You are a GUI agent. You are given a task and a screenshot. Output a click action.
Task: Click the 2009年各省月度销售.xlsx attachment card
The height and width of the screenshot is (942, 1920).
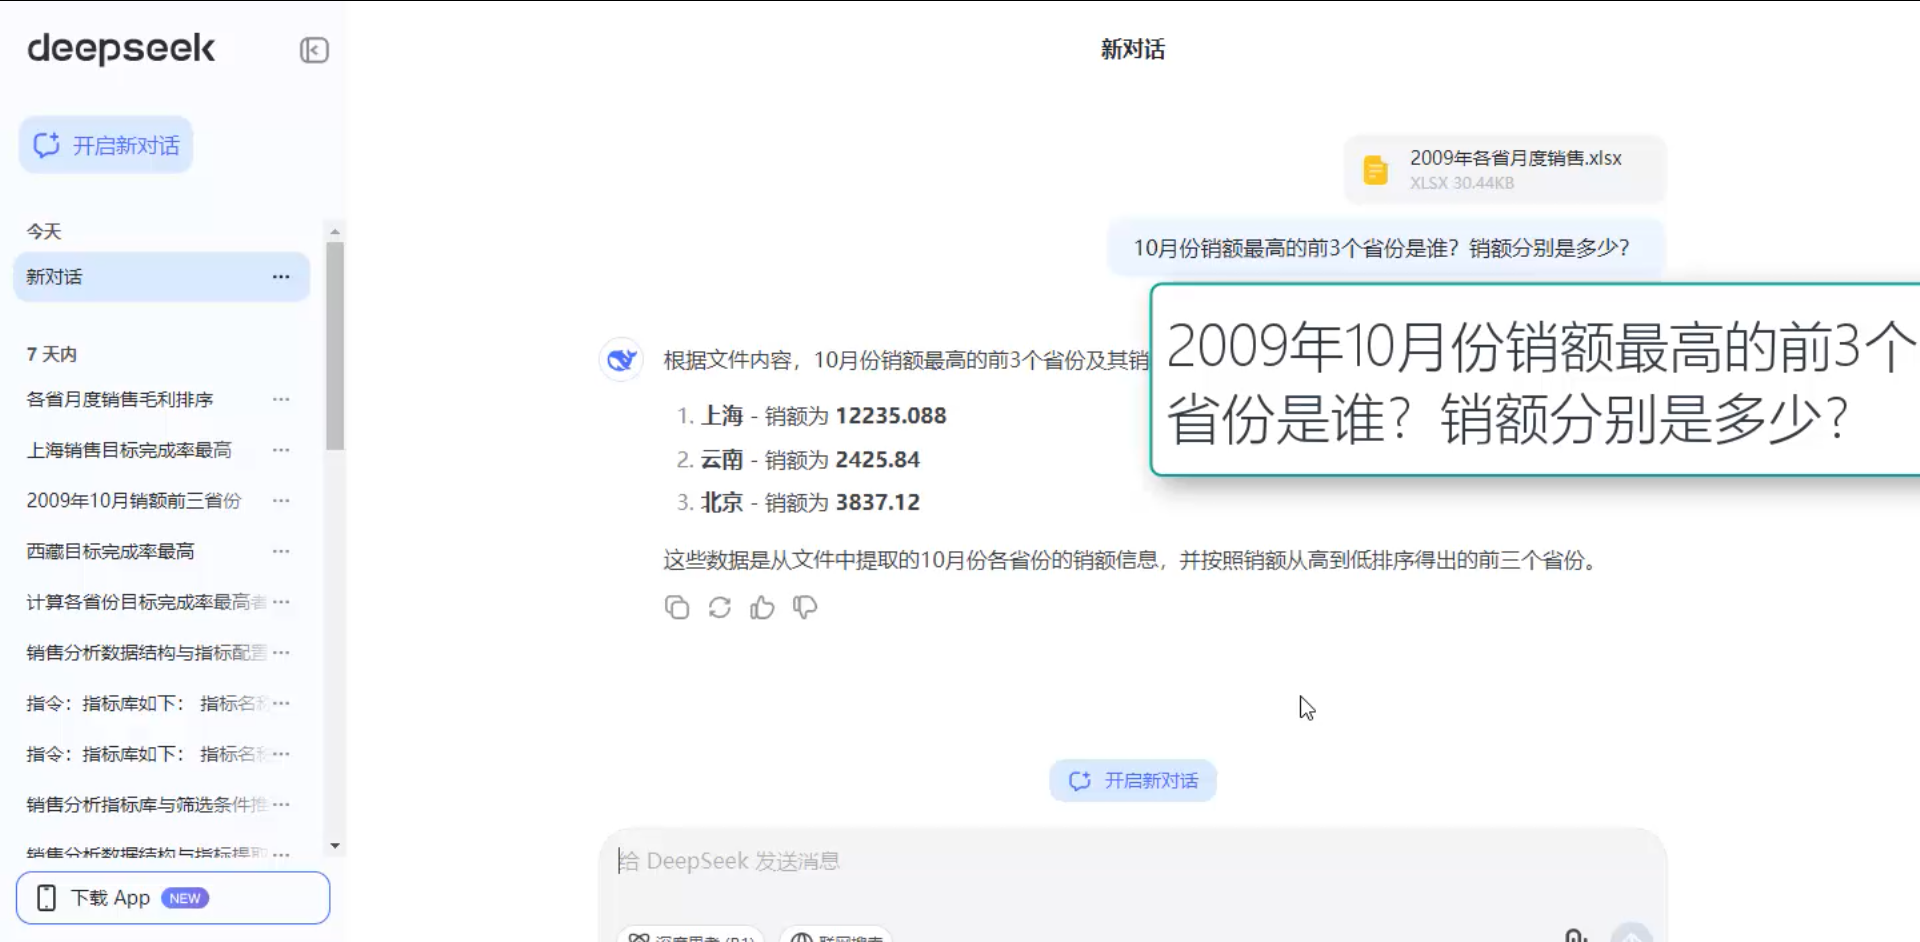1505,170
